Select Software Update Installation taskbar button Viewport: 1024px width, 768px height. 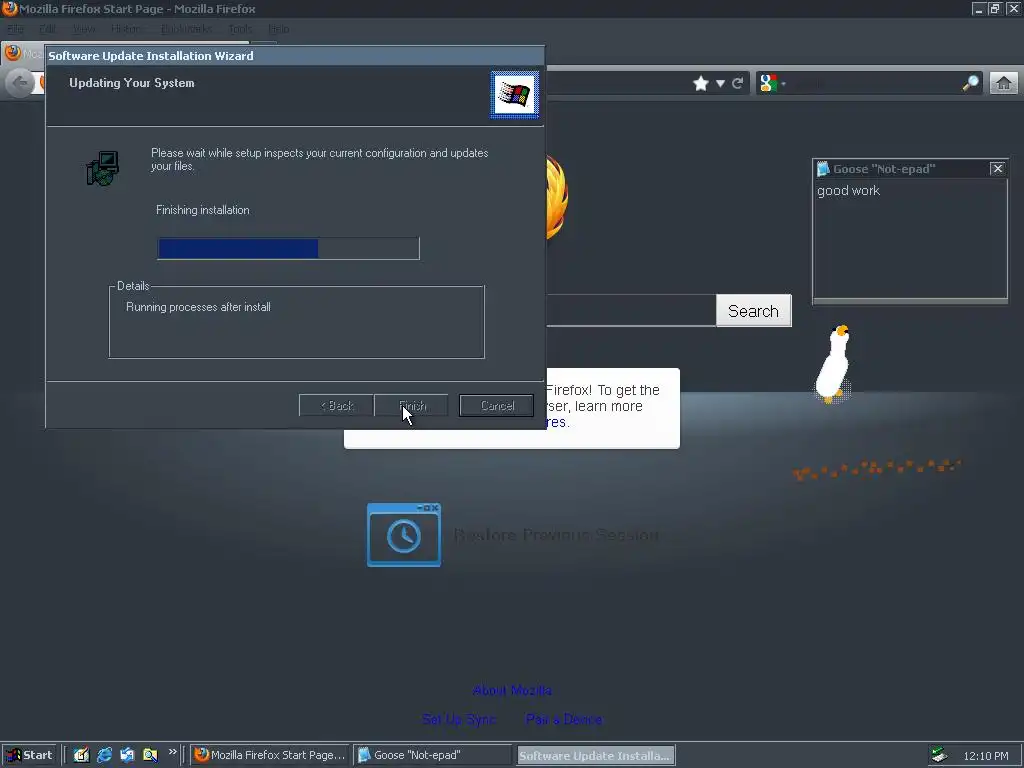pos(595,756)
